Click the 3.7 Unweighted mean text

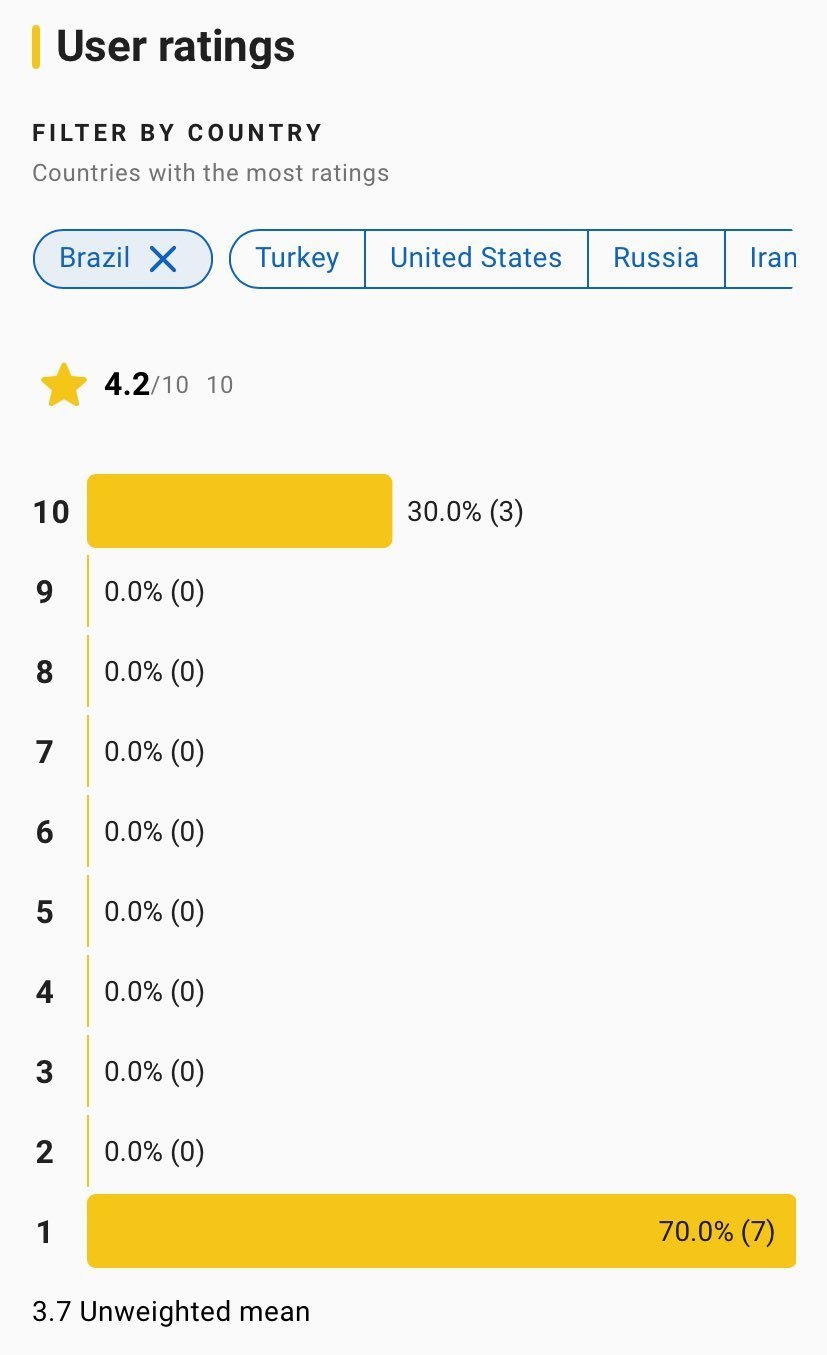[x=171, y=1311]
